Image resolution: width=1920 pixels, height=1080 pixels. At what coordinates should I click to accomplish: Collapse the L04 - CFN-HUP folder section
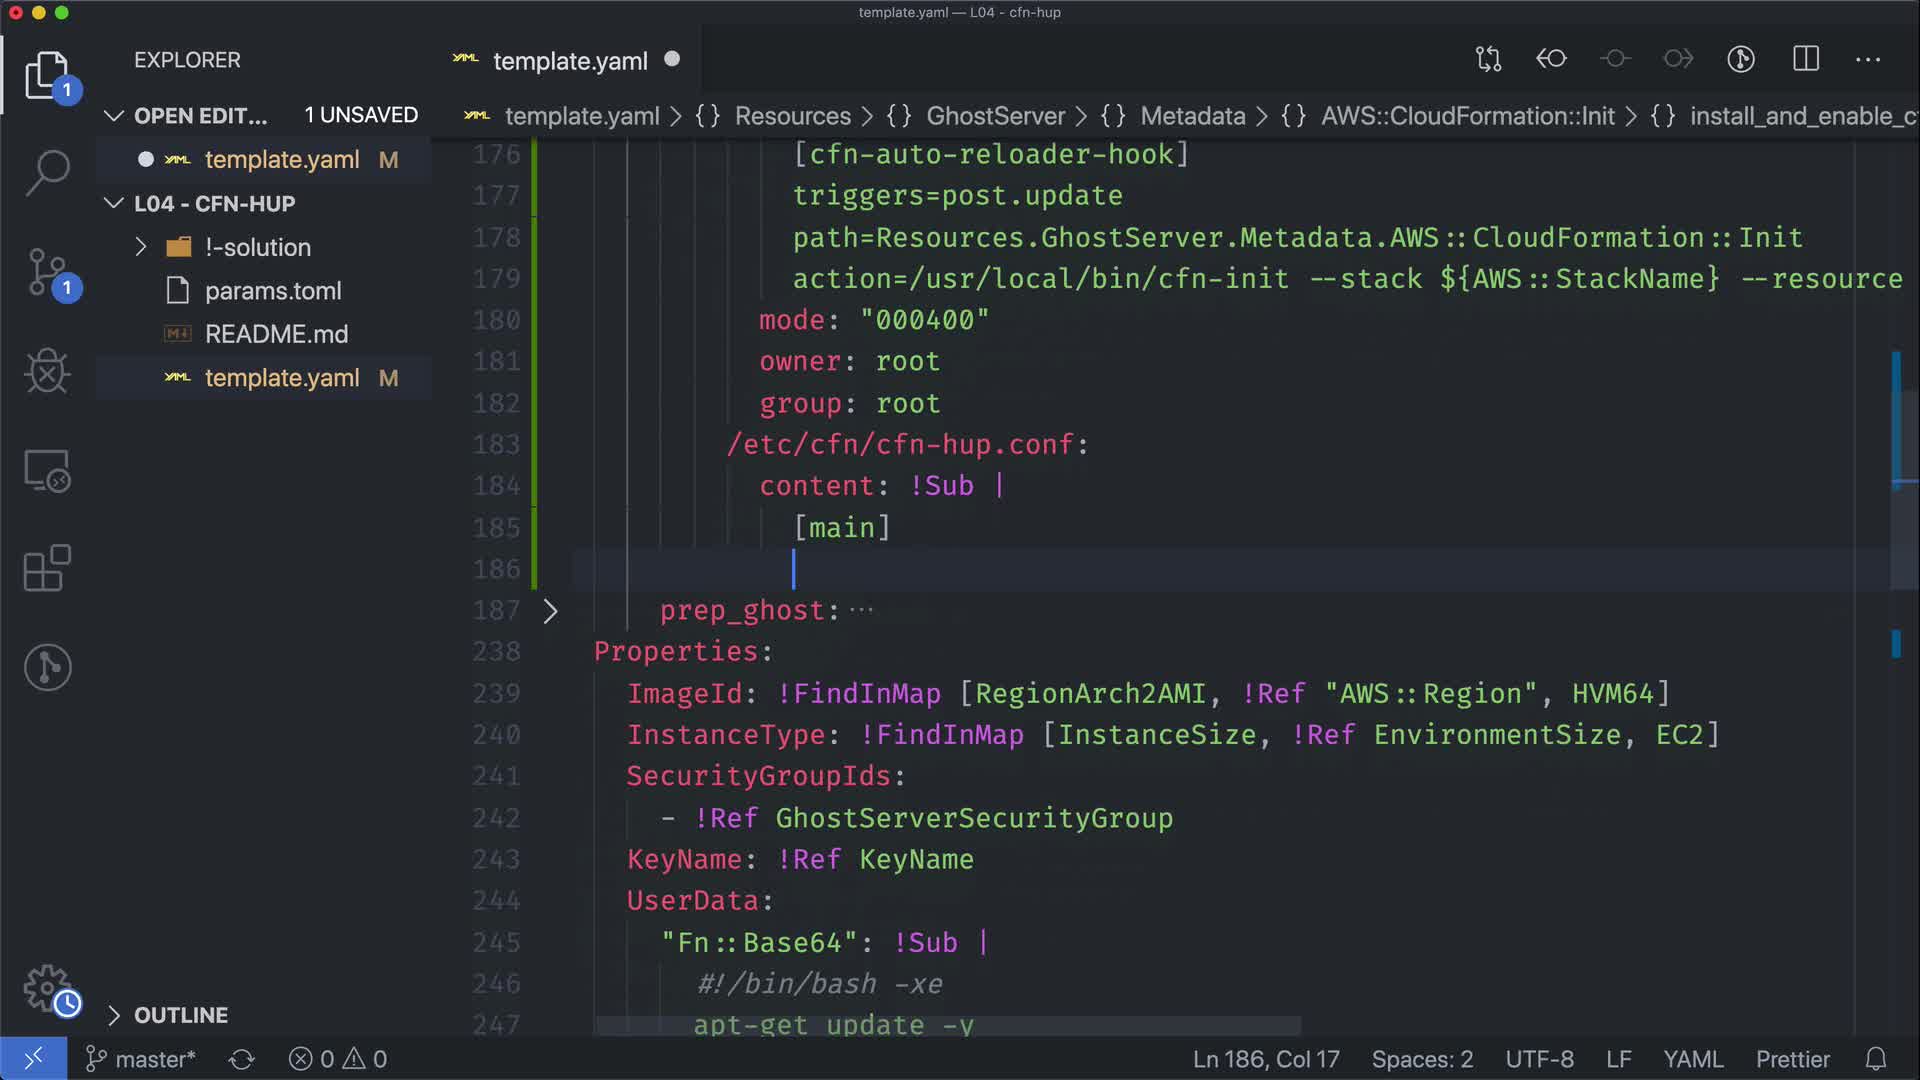coord(114,203)
